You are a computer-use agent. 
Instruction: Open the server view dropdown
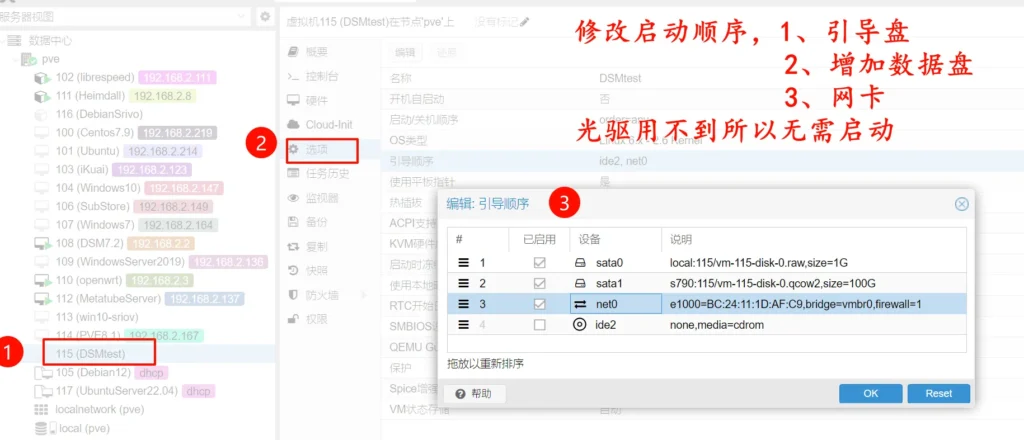click(243, 17)
